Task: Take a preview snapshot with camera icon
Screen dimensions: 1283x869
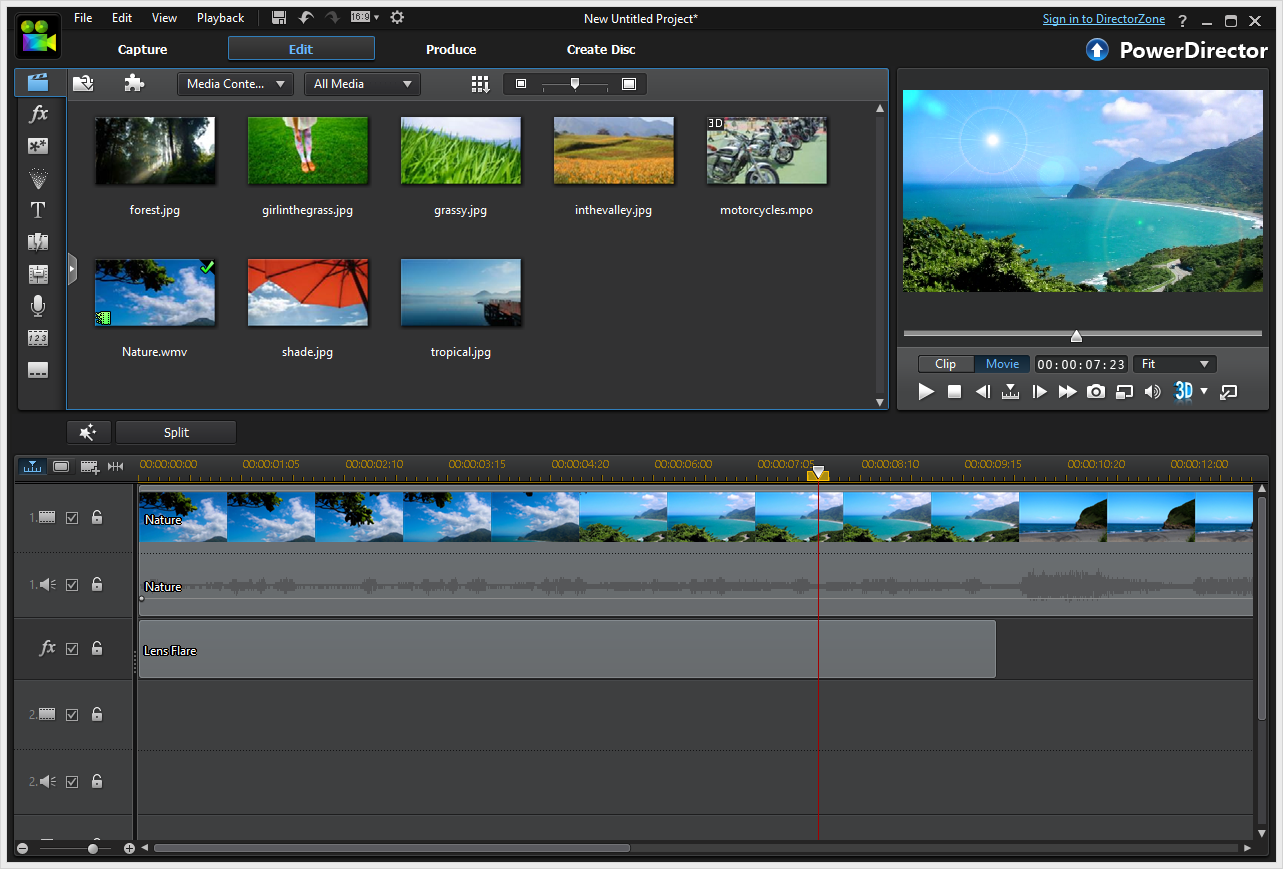Action: tap(1096, 392)
